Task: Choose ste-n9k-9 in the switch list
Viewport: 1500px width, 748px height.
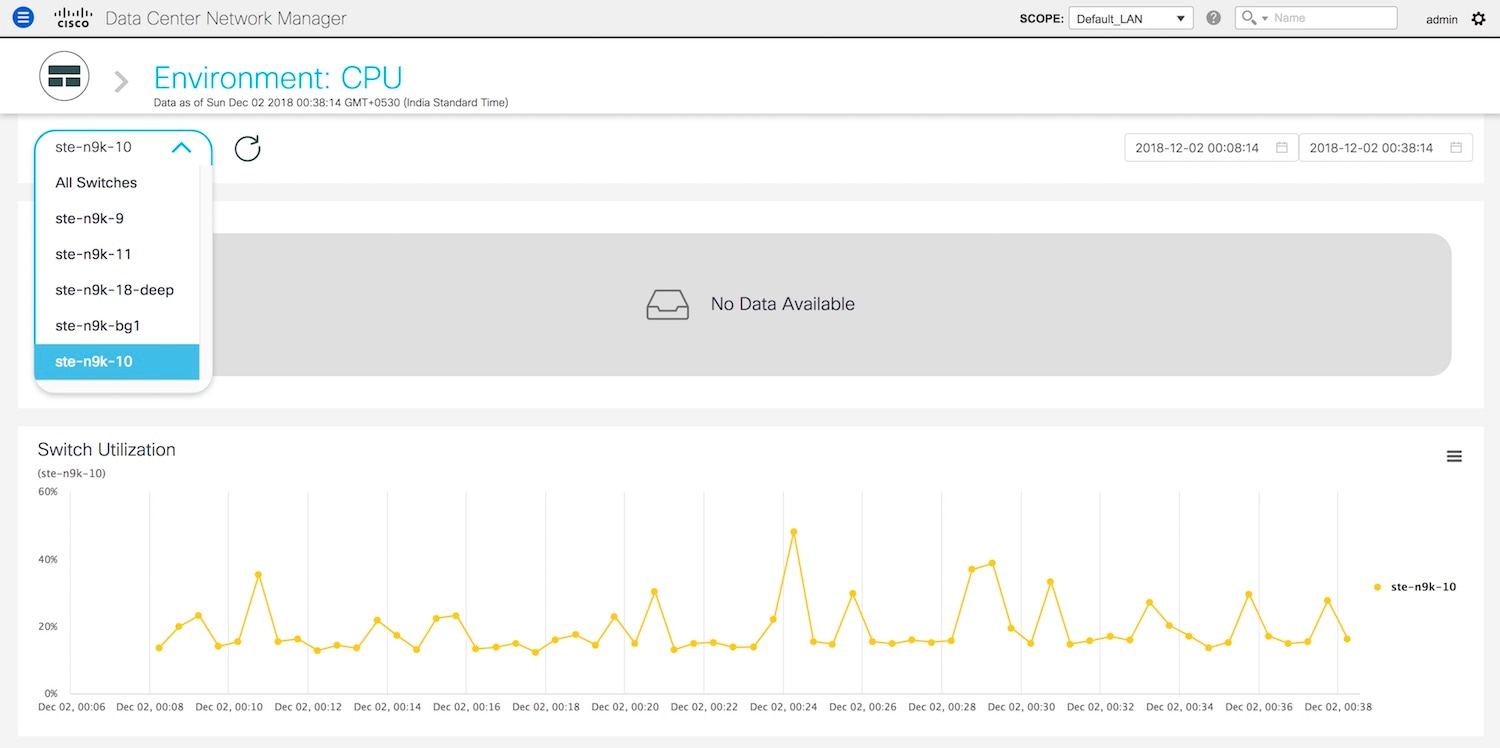Action: tap(90, 218)
